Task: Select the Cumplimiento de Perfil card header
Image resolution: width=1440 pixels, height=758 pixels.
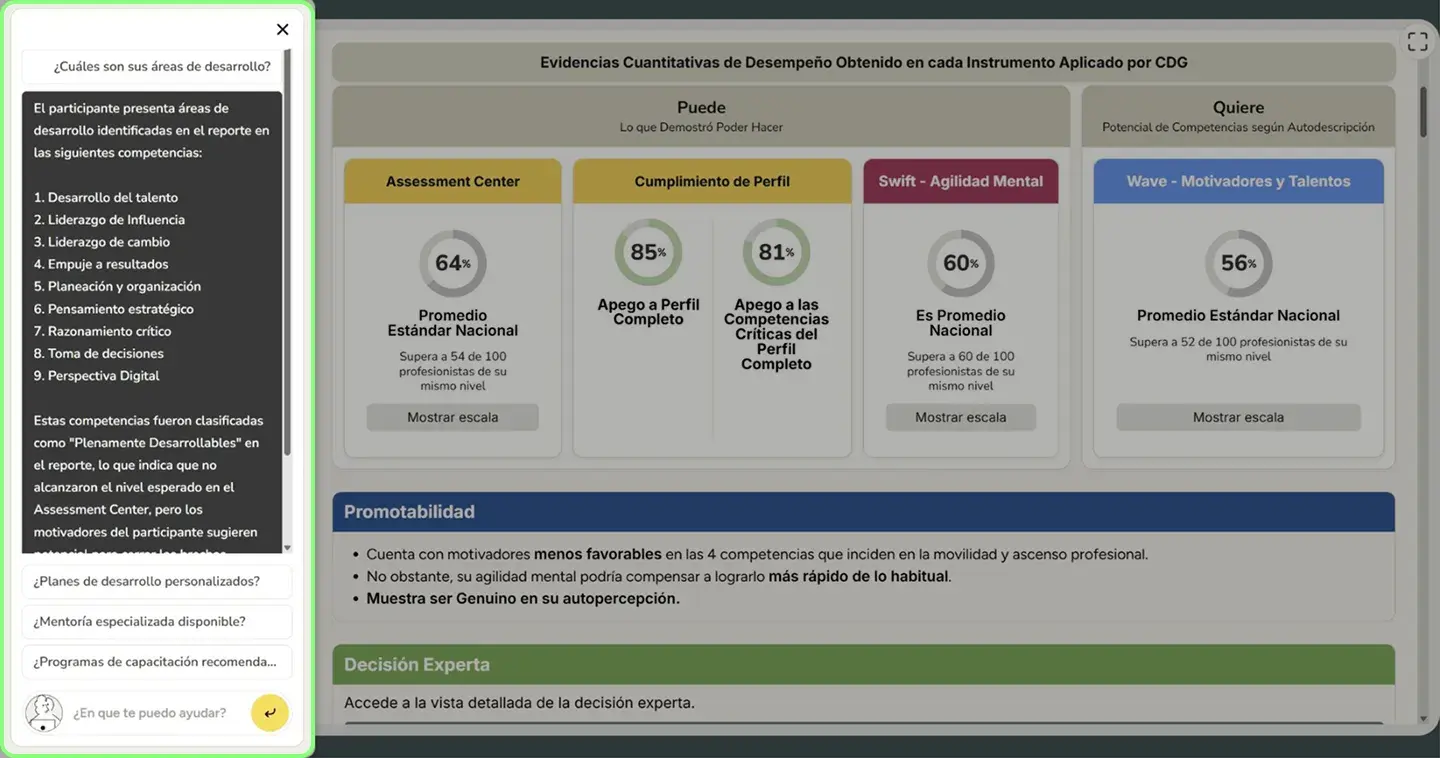Action: (x=712, y=181)
